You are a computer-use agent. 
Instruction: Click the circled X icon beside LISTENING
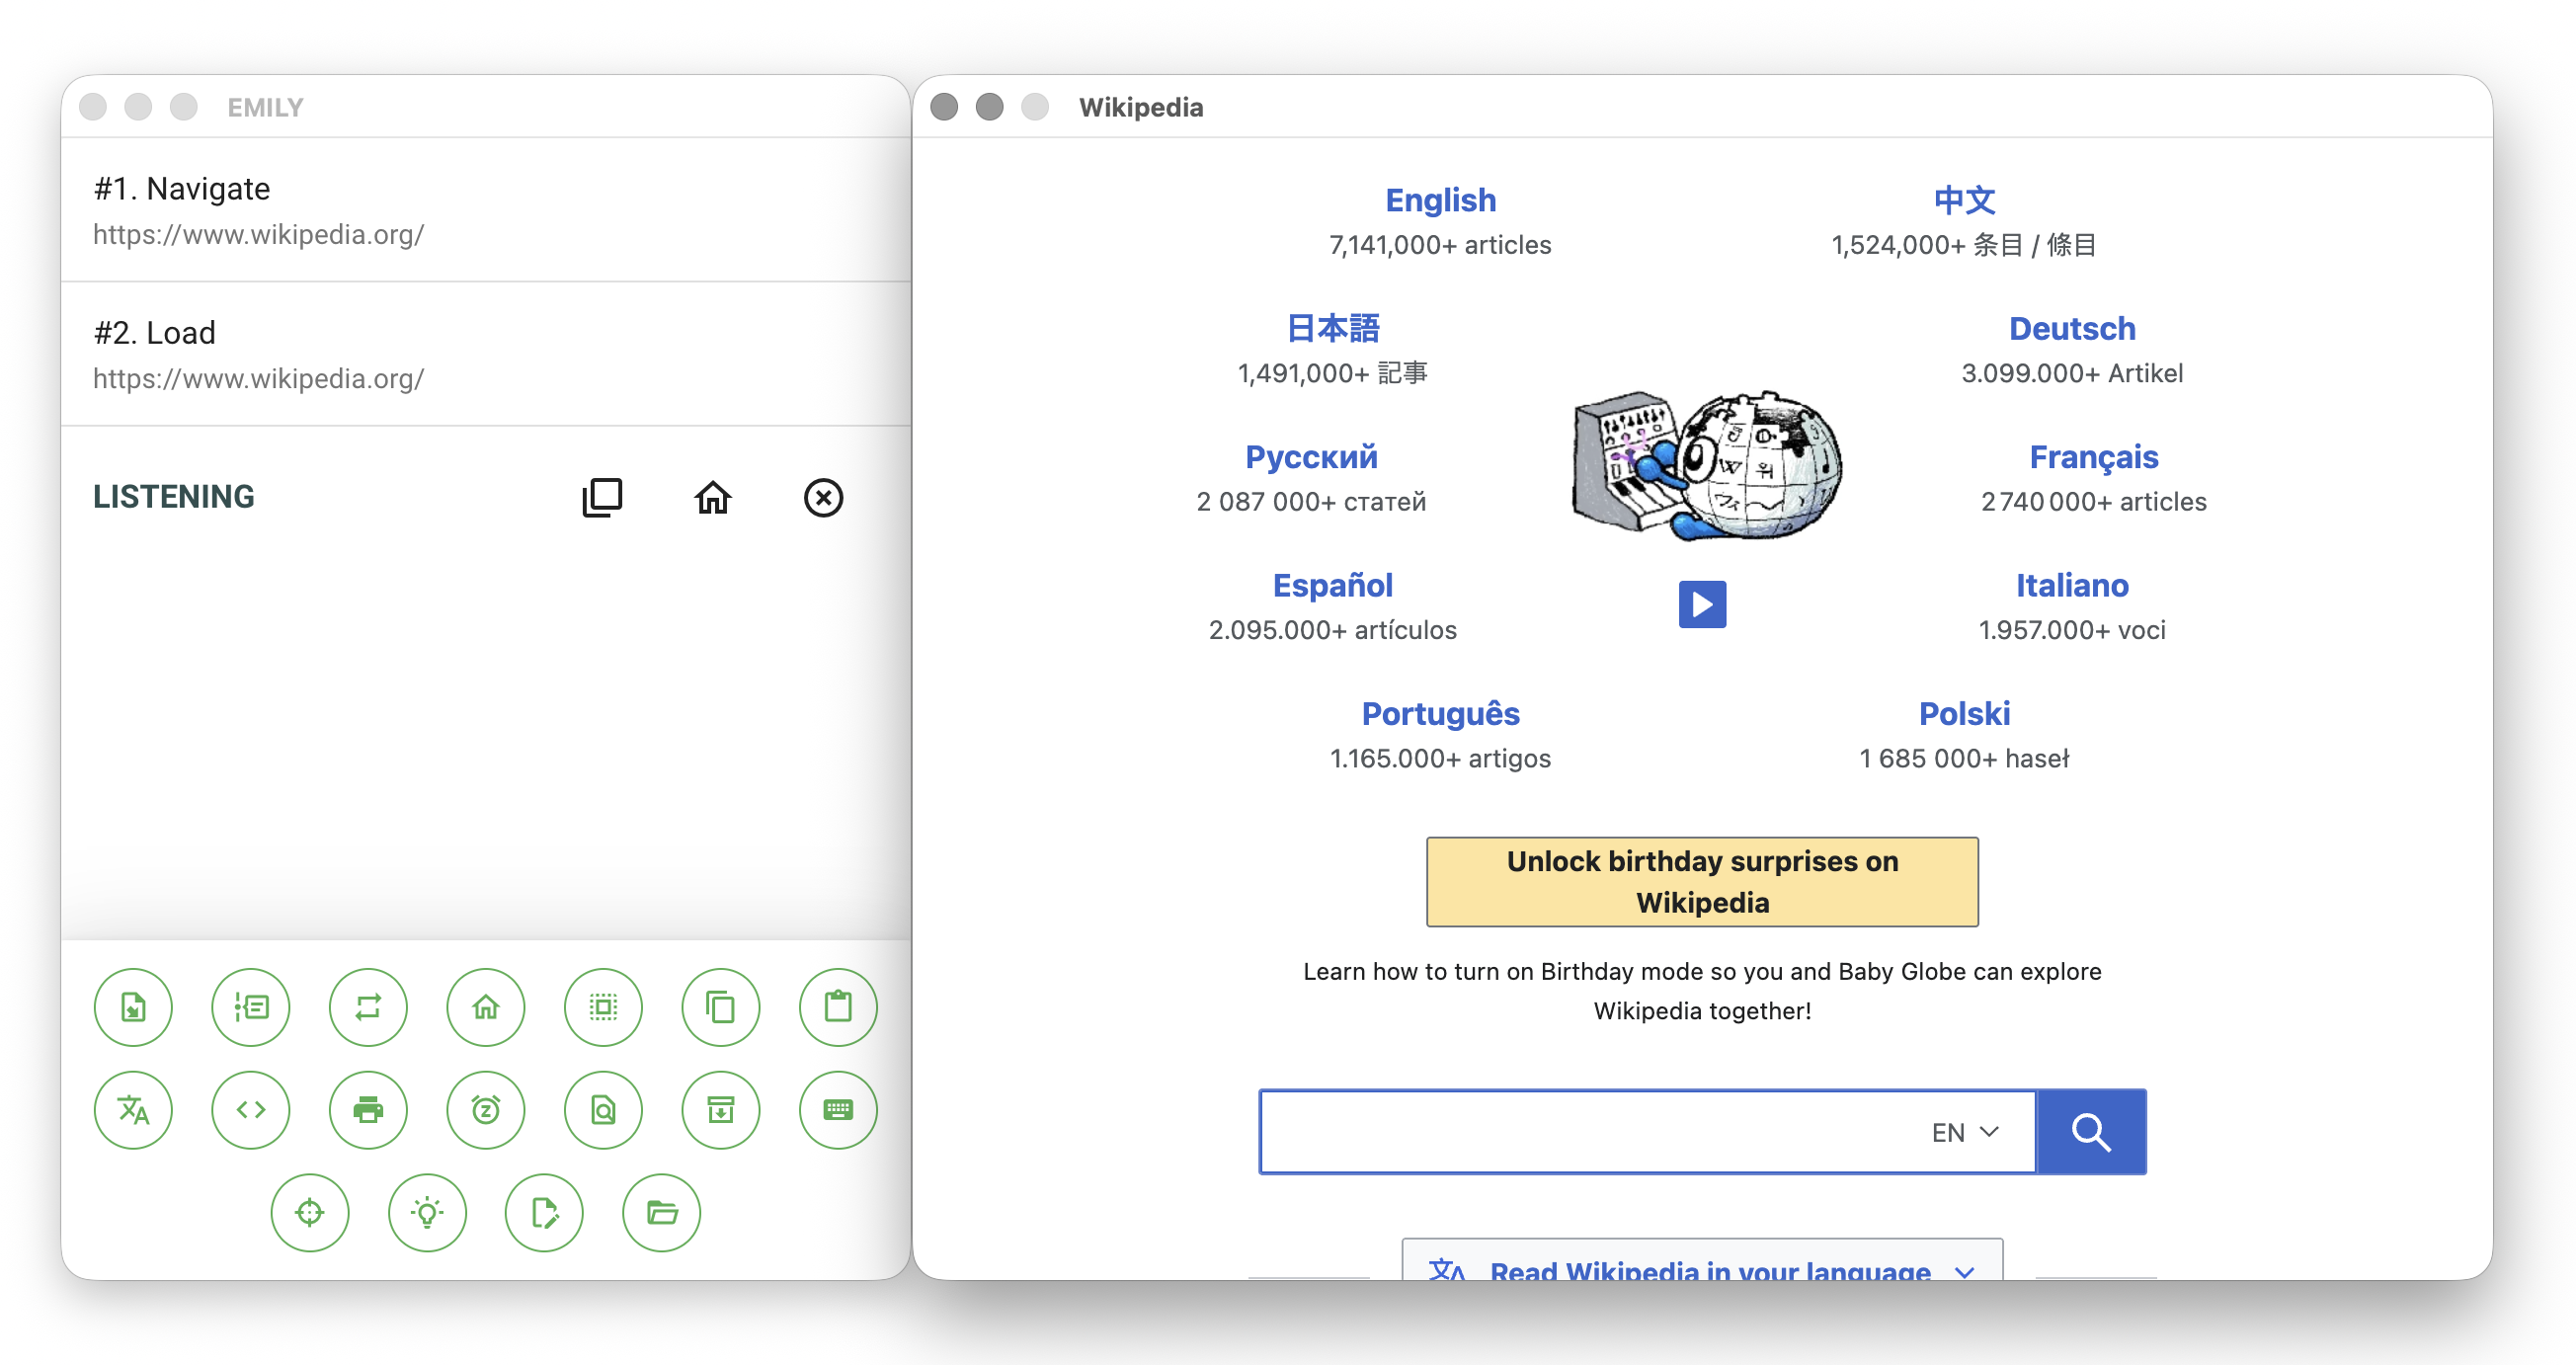(823, 497)
